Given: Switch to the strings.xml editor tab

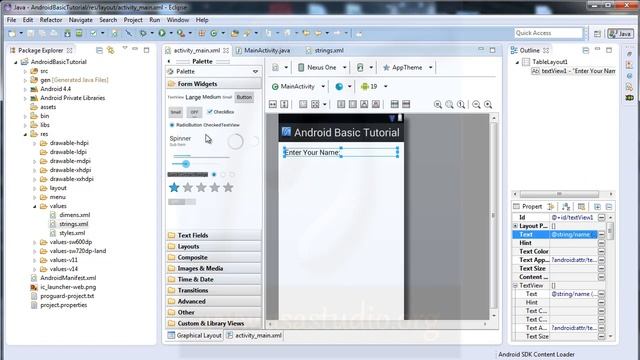Looking at the screenshot, I should [x=325, y=50].
